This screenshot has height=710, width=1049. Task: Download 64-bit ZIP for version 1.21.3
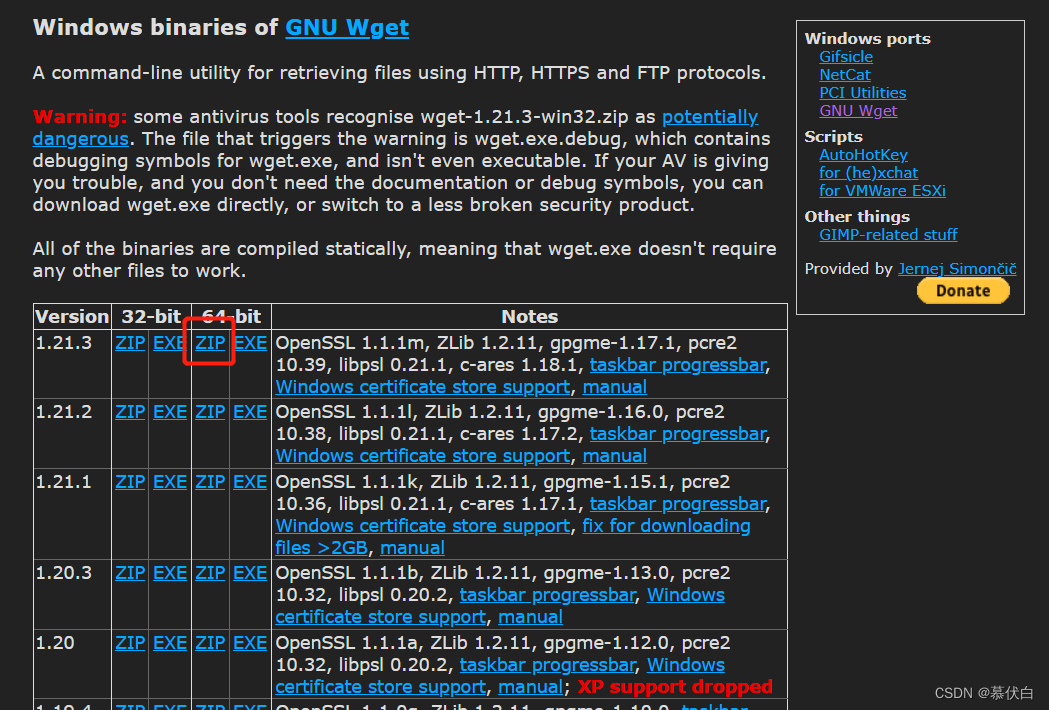click(210, 343)
